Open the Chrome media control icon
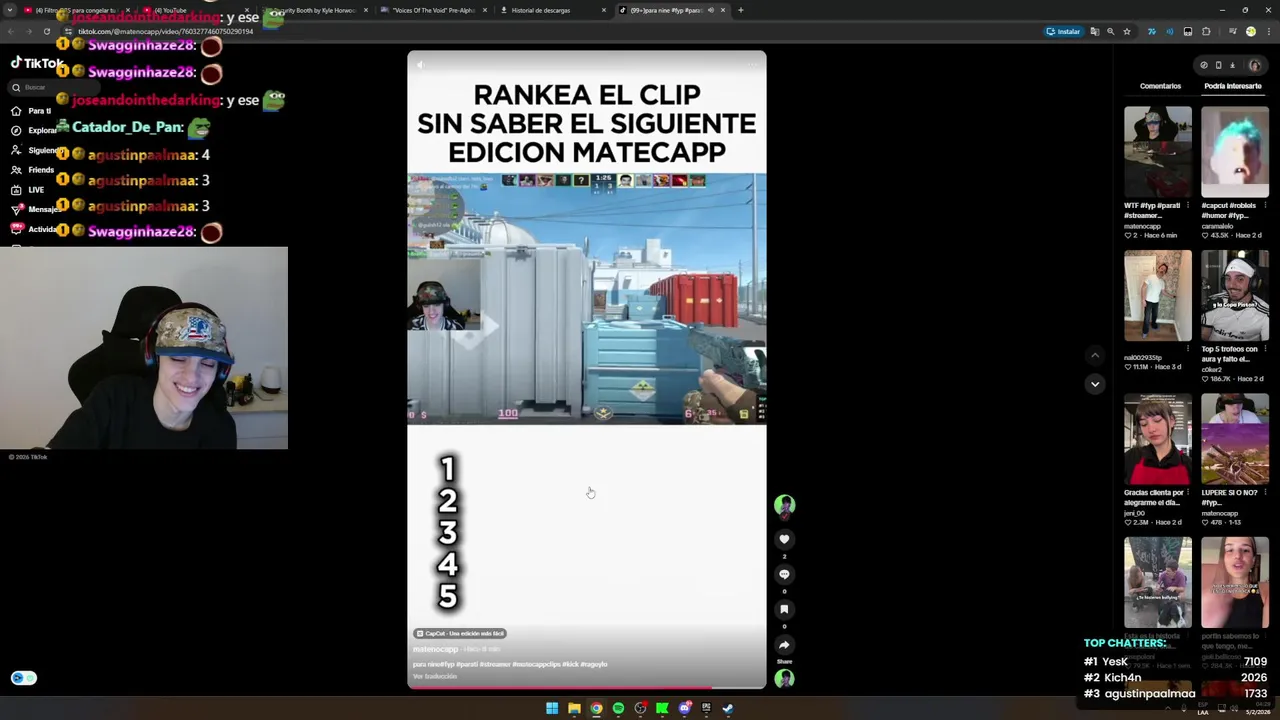Image resolution: width=1280 pixels, height=720 pixels. pyautogui.click(x=1232, y=31)
